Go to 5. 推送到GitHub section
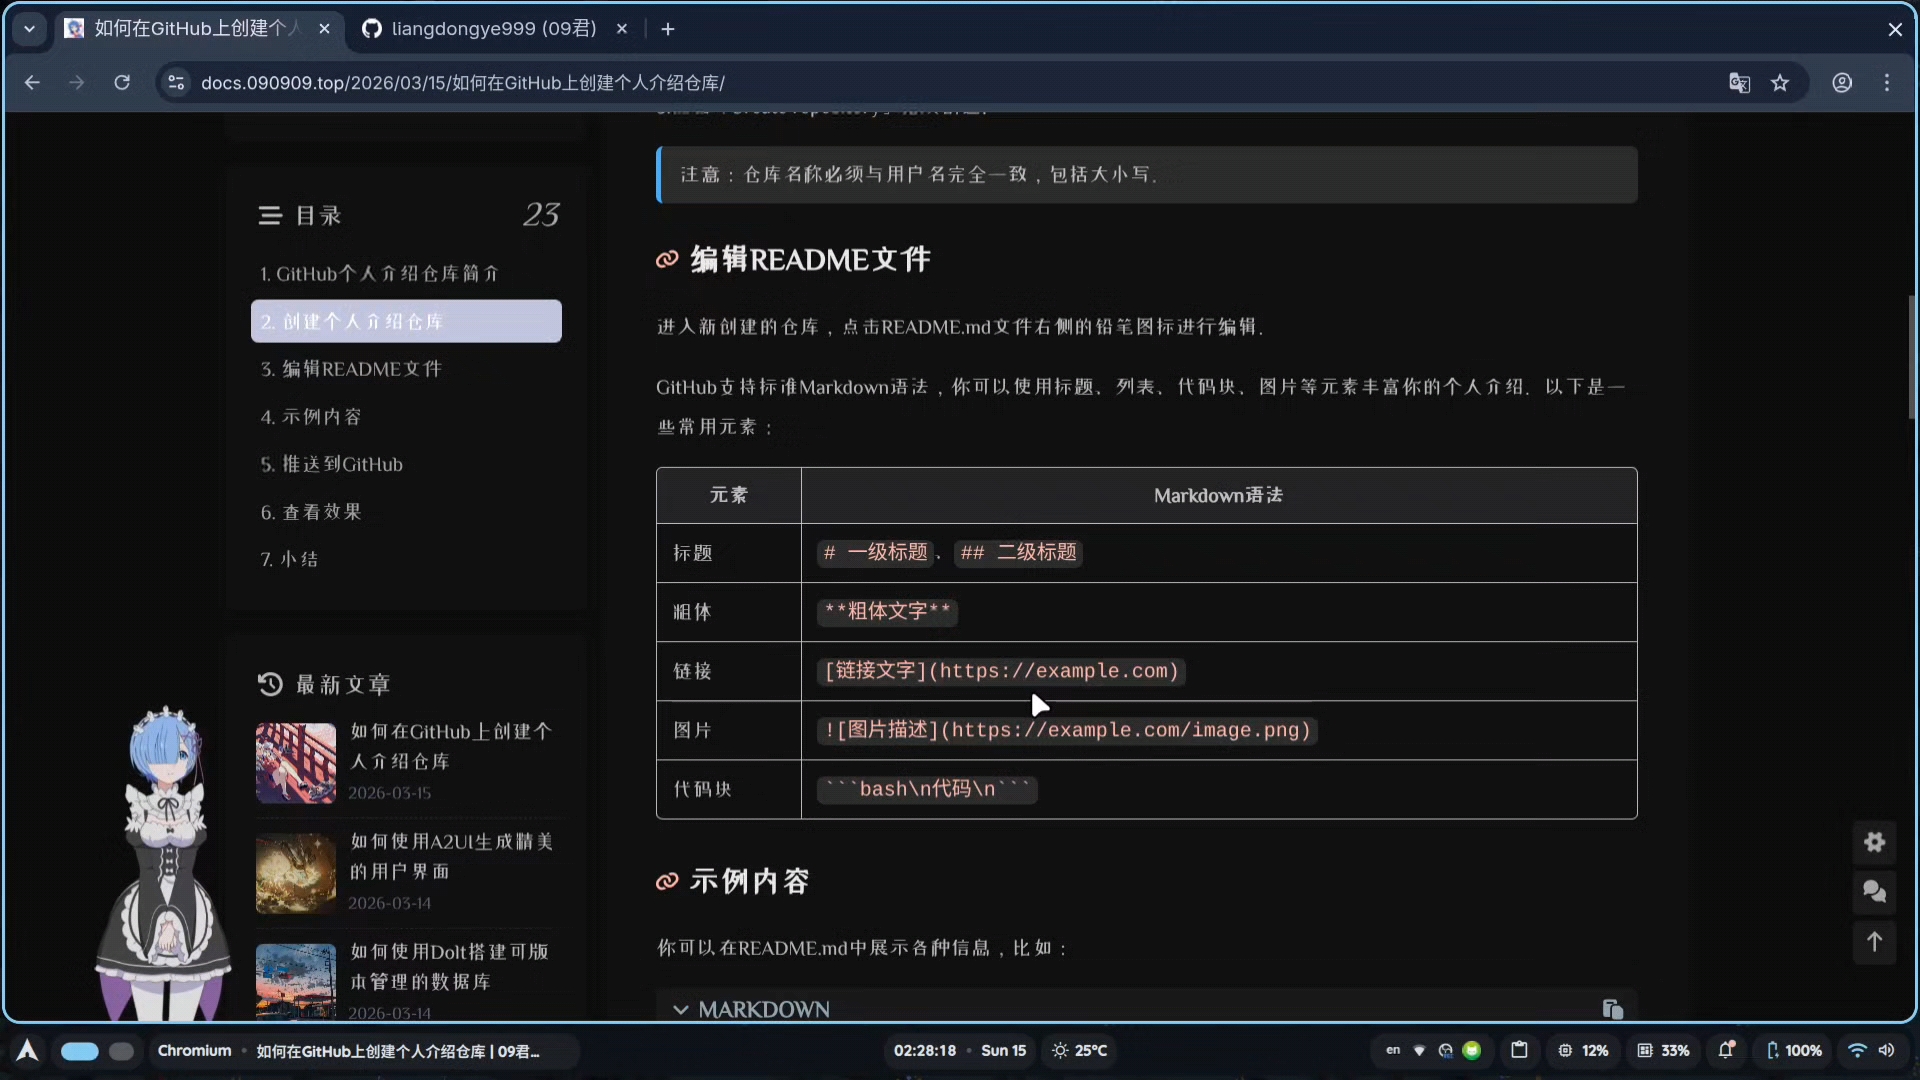The width and height of the screenshot is (1920, 1080). tap(332, 464)
